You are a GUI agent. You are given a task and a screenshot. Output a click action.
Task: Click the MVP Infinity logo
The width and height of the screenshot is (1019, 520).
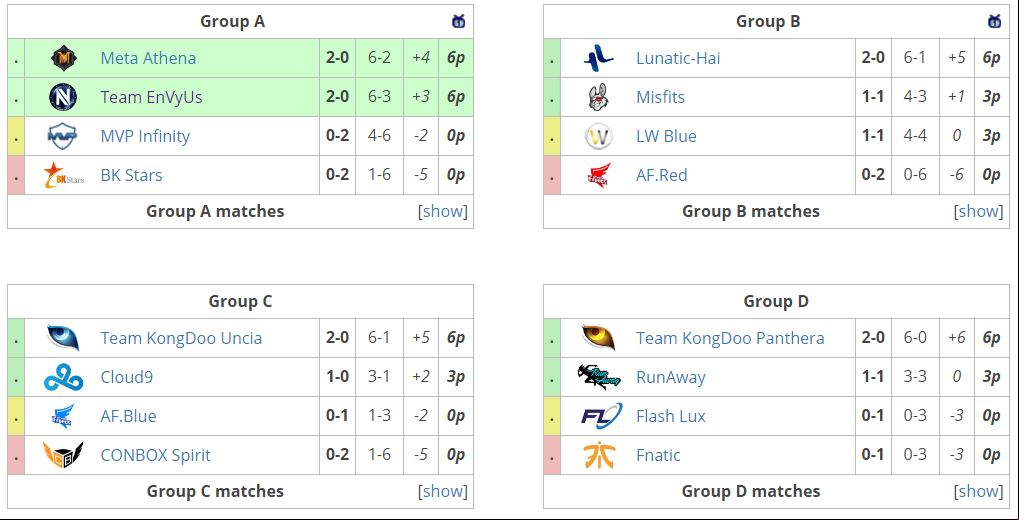(x=62, y=136)
